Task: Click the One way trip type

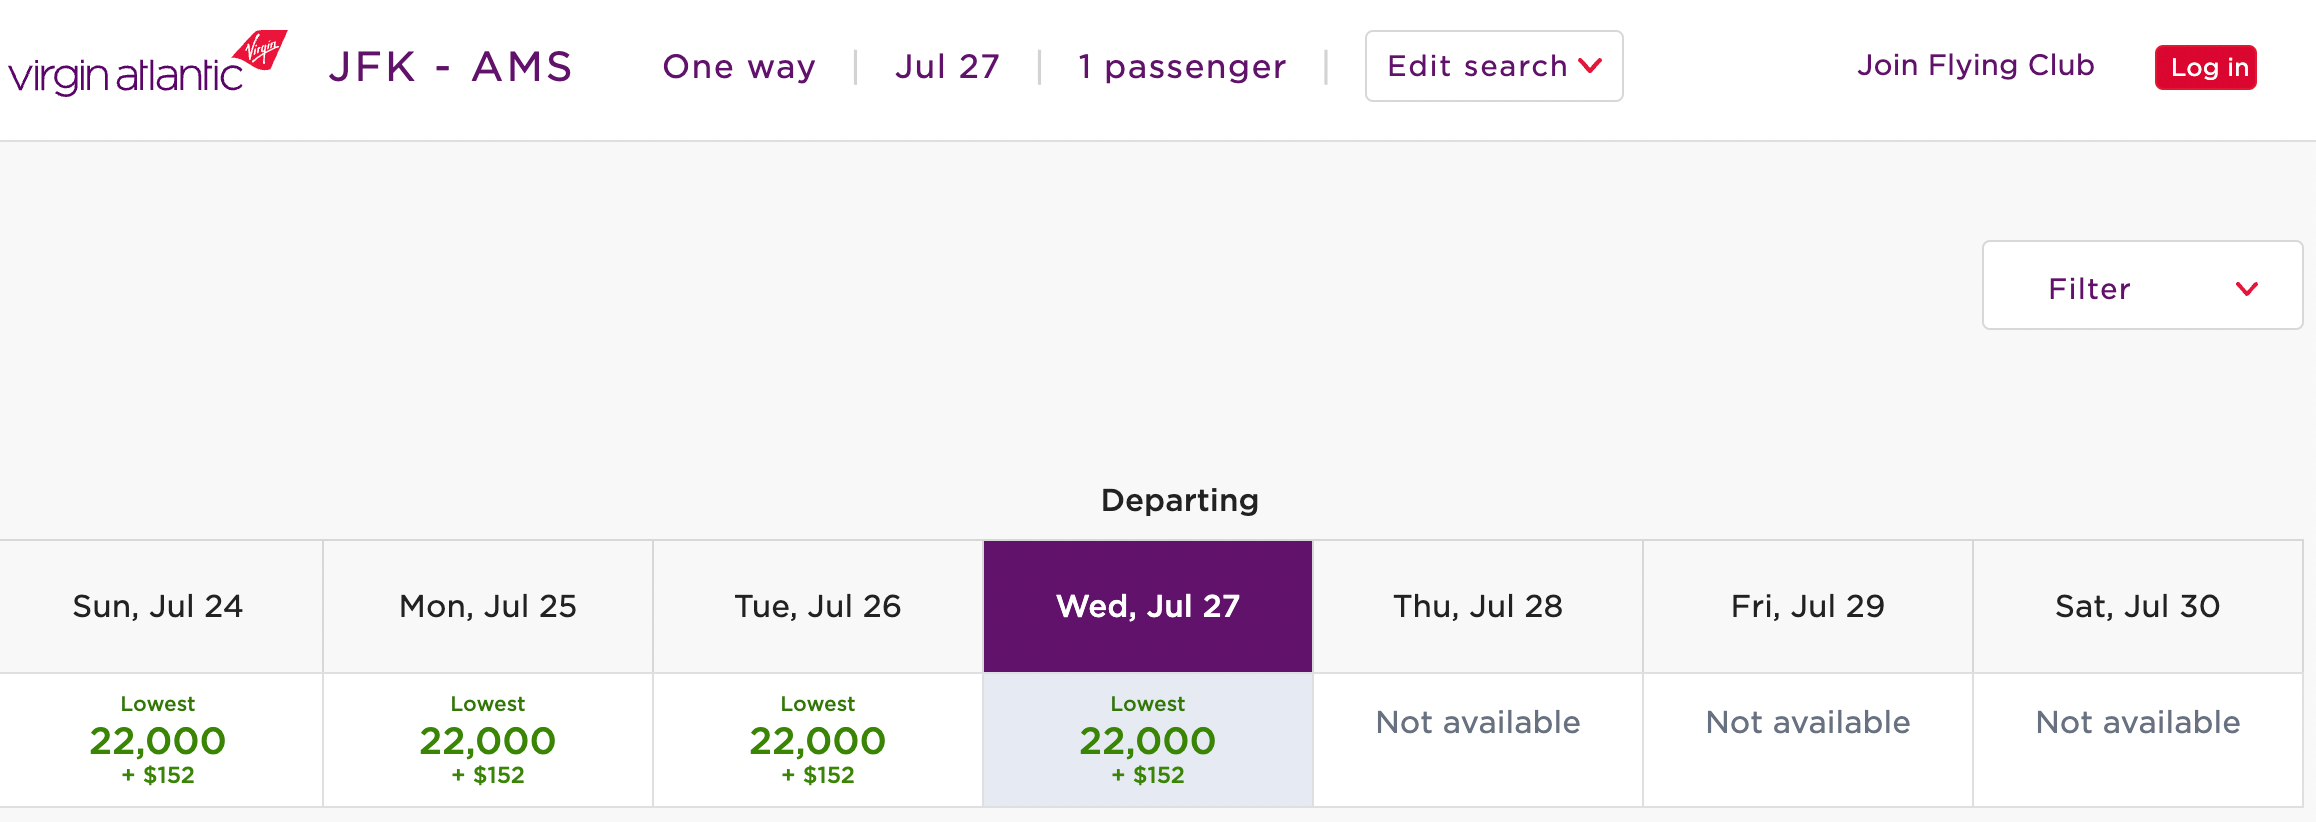Action: (738, 67)
